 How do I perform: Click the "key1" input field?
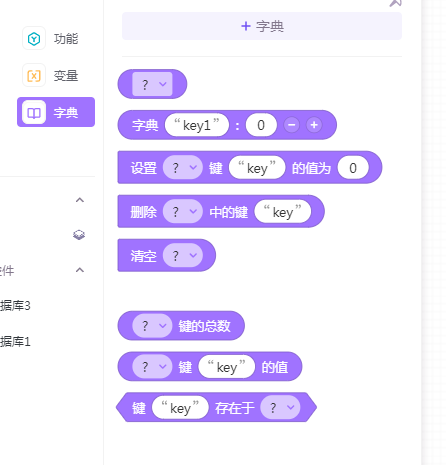pyautogui.click(x=197, y=125)
